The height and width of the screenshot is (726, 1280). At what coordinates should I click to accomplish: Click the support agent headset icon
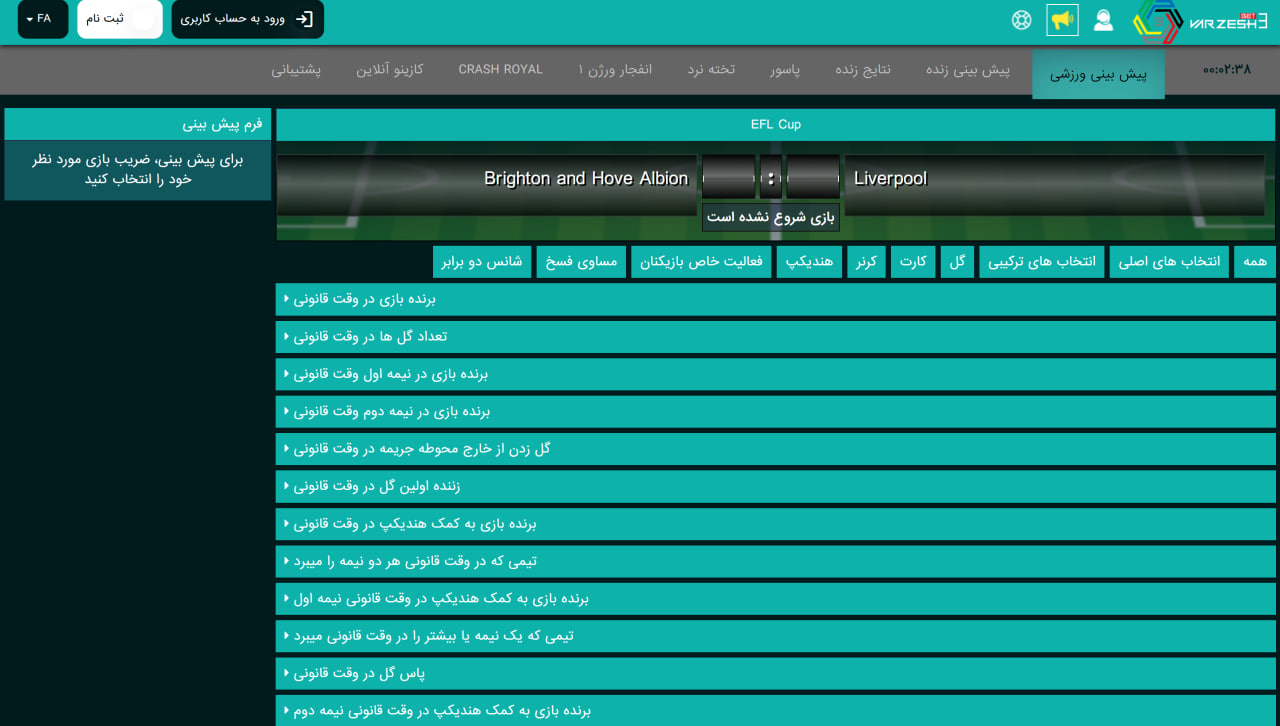tap(1103, 20)
